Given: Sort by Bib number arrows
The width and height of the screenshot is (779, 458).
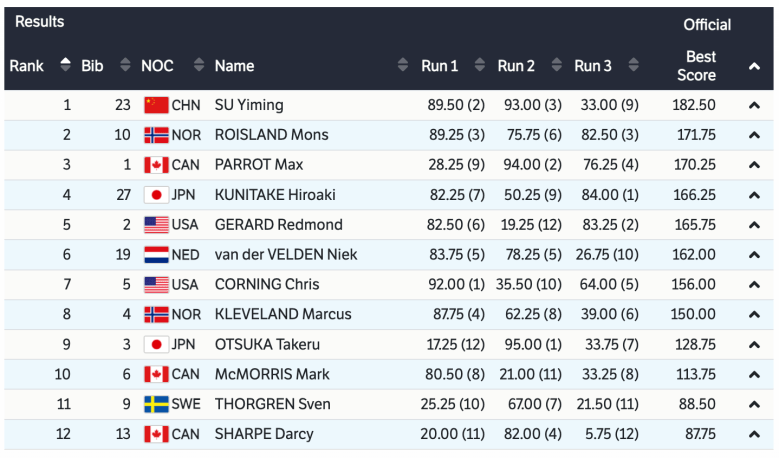Looking at the screenshot, I should point(125,66).
